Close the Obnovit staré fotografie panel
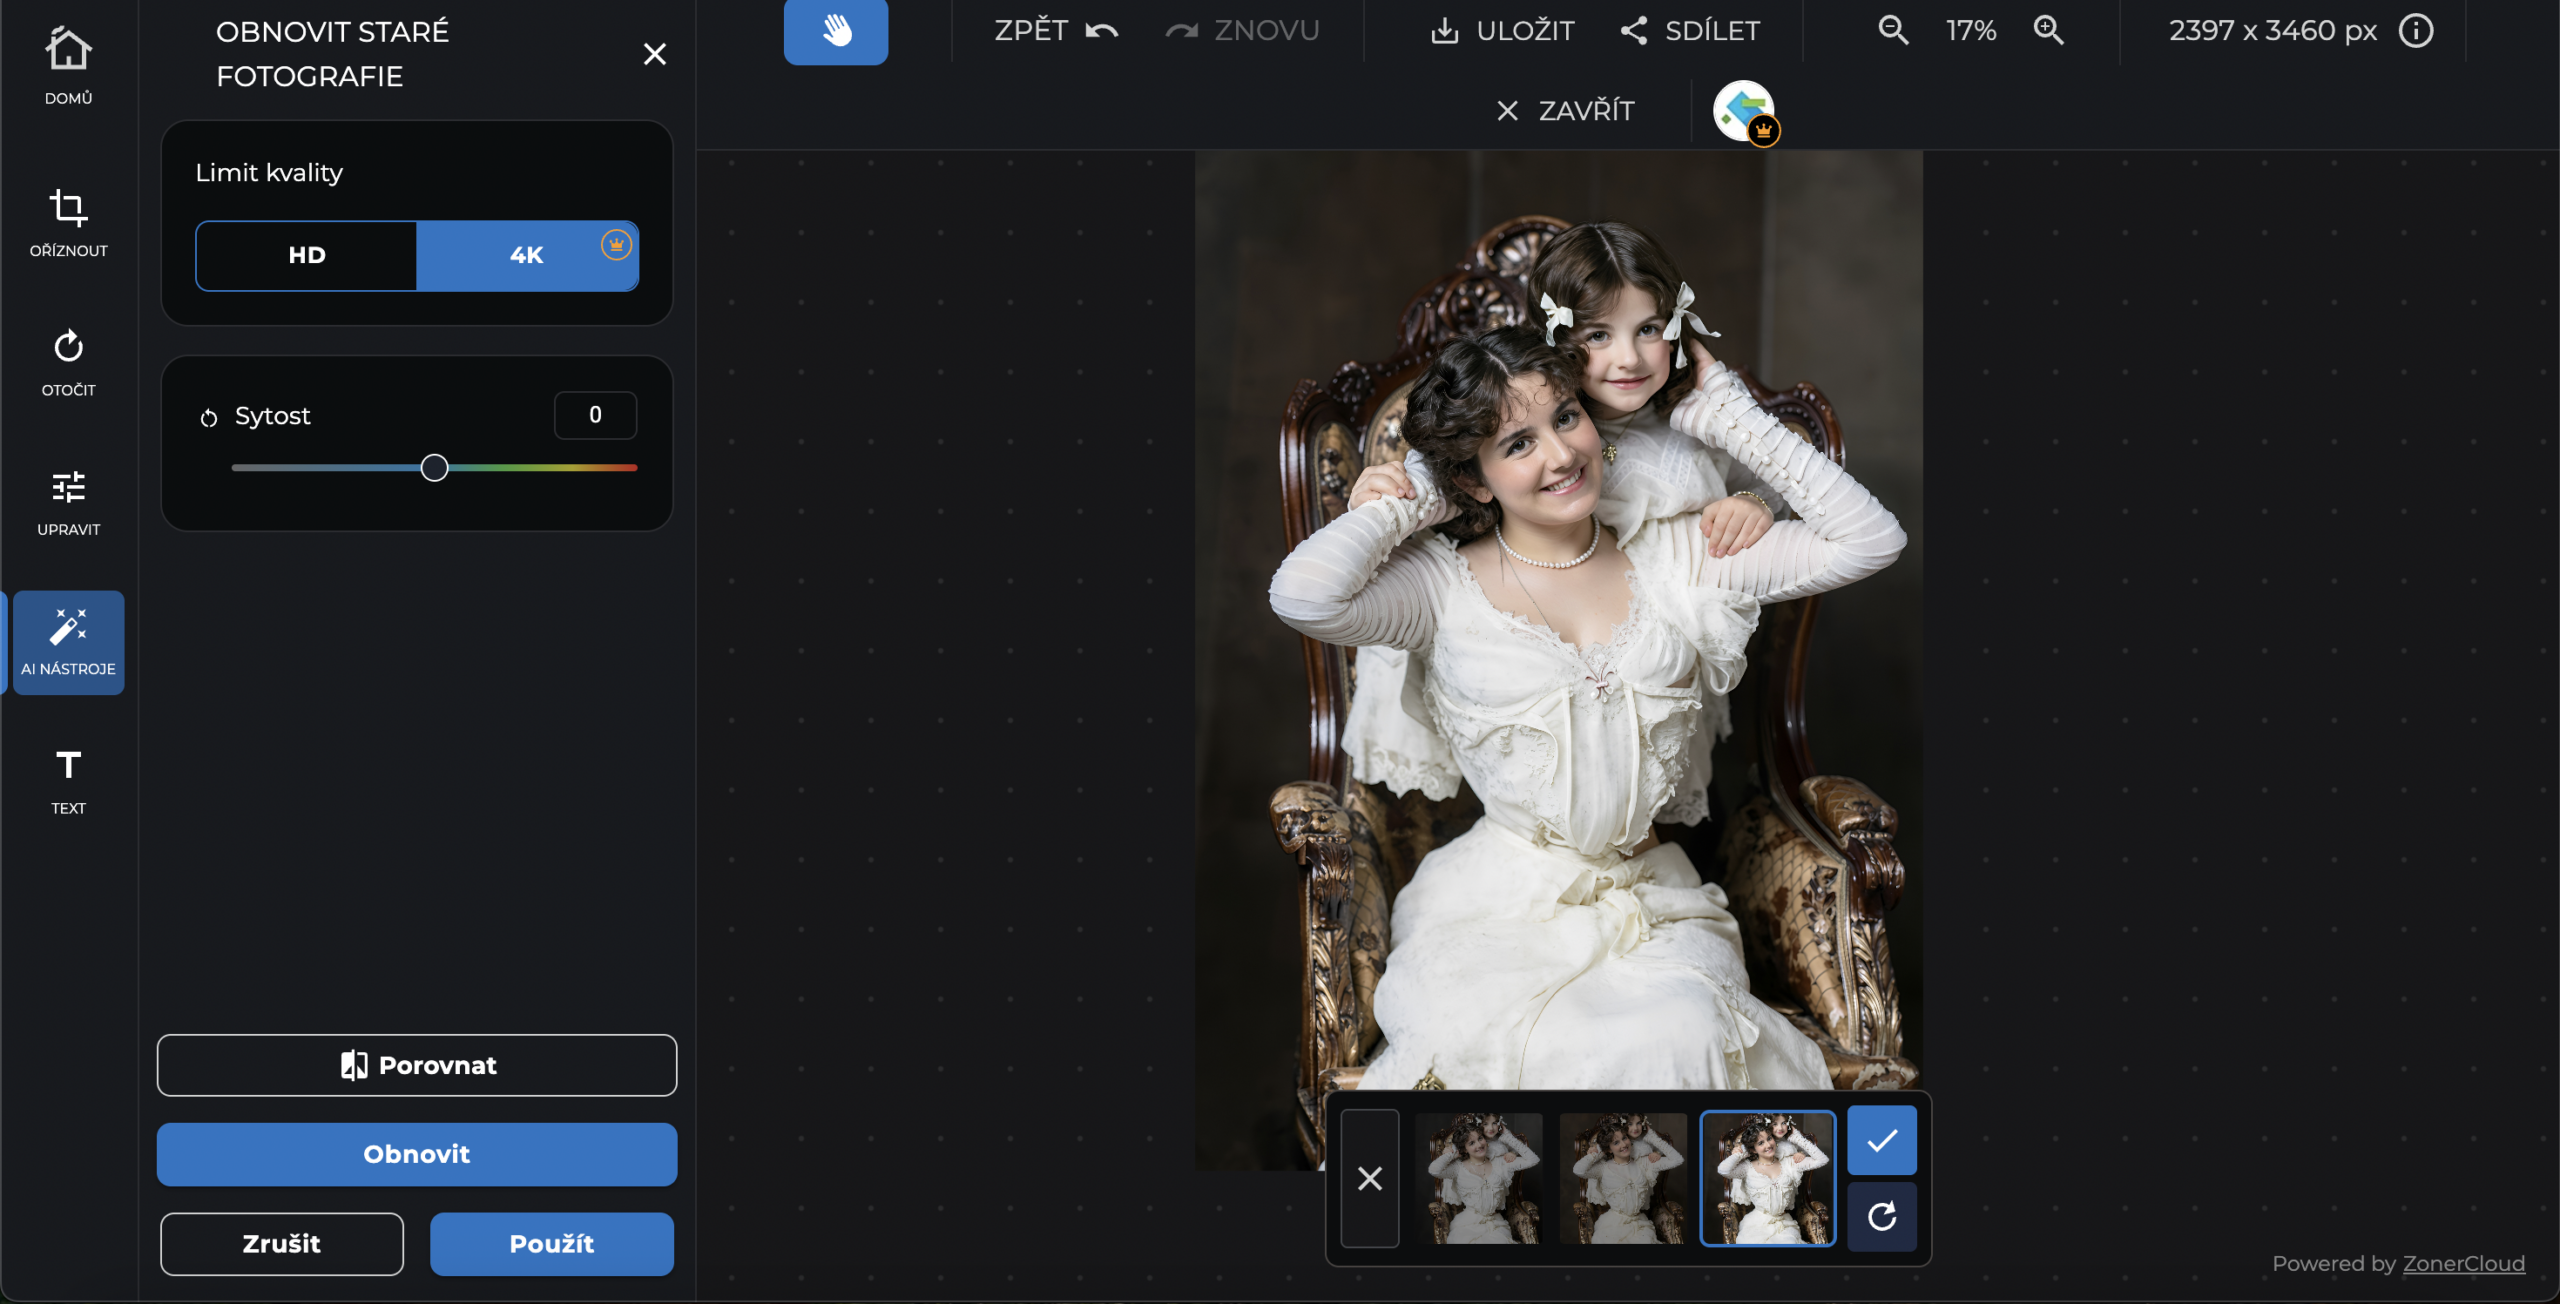Viewport: 2560px width, 1304px height. tap(654, 54)
